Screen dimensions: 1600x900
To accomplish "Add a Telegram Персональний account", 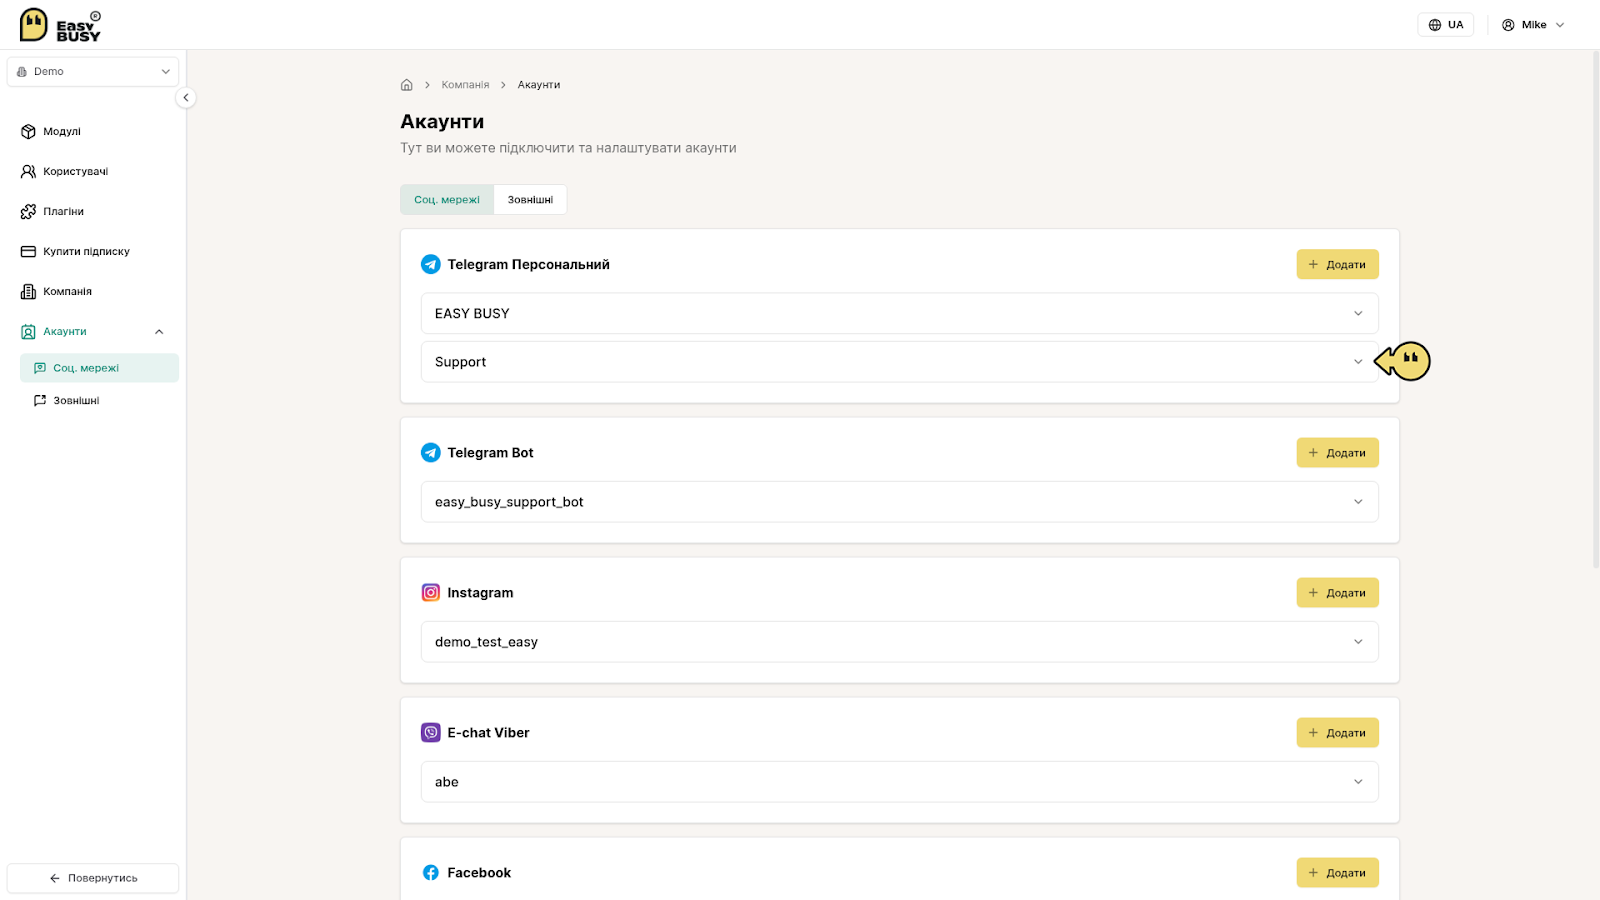I will 1337,264.
